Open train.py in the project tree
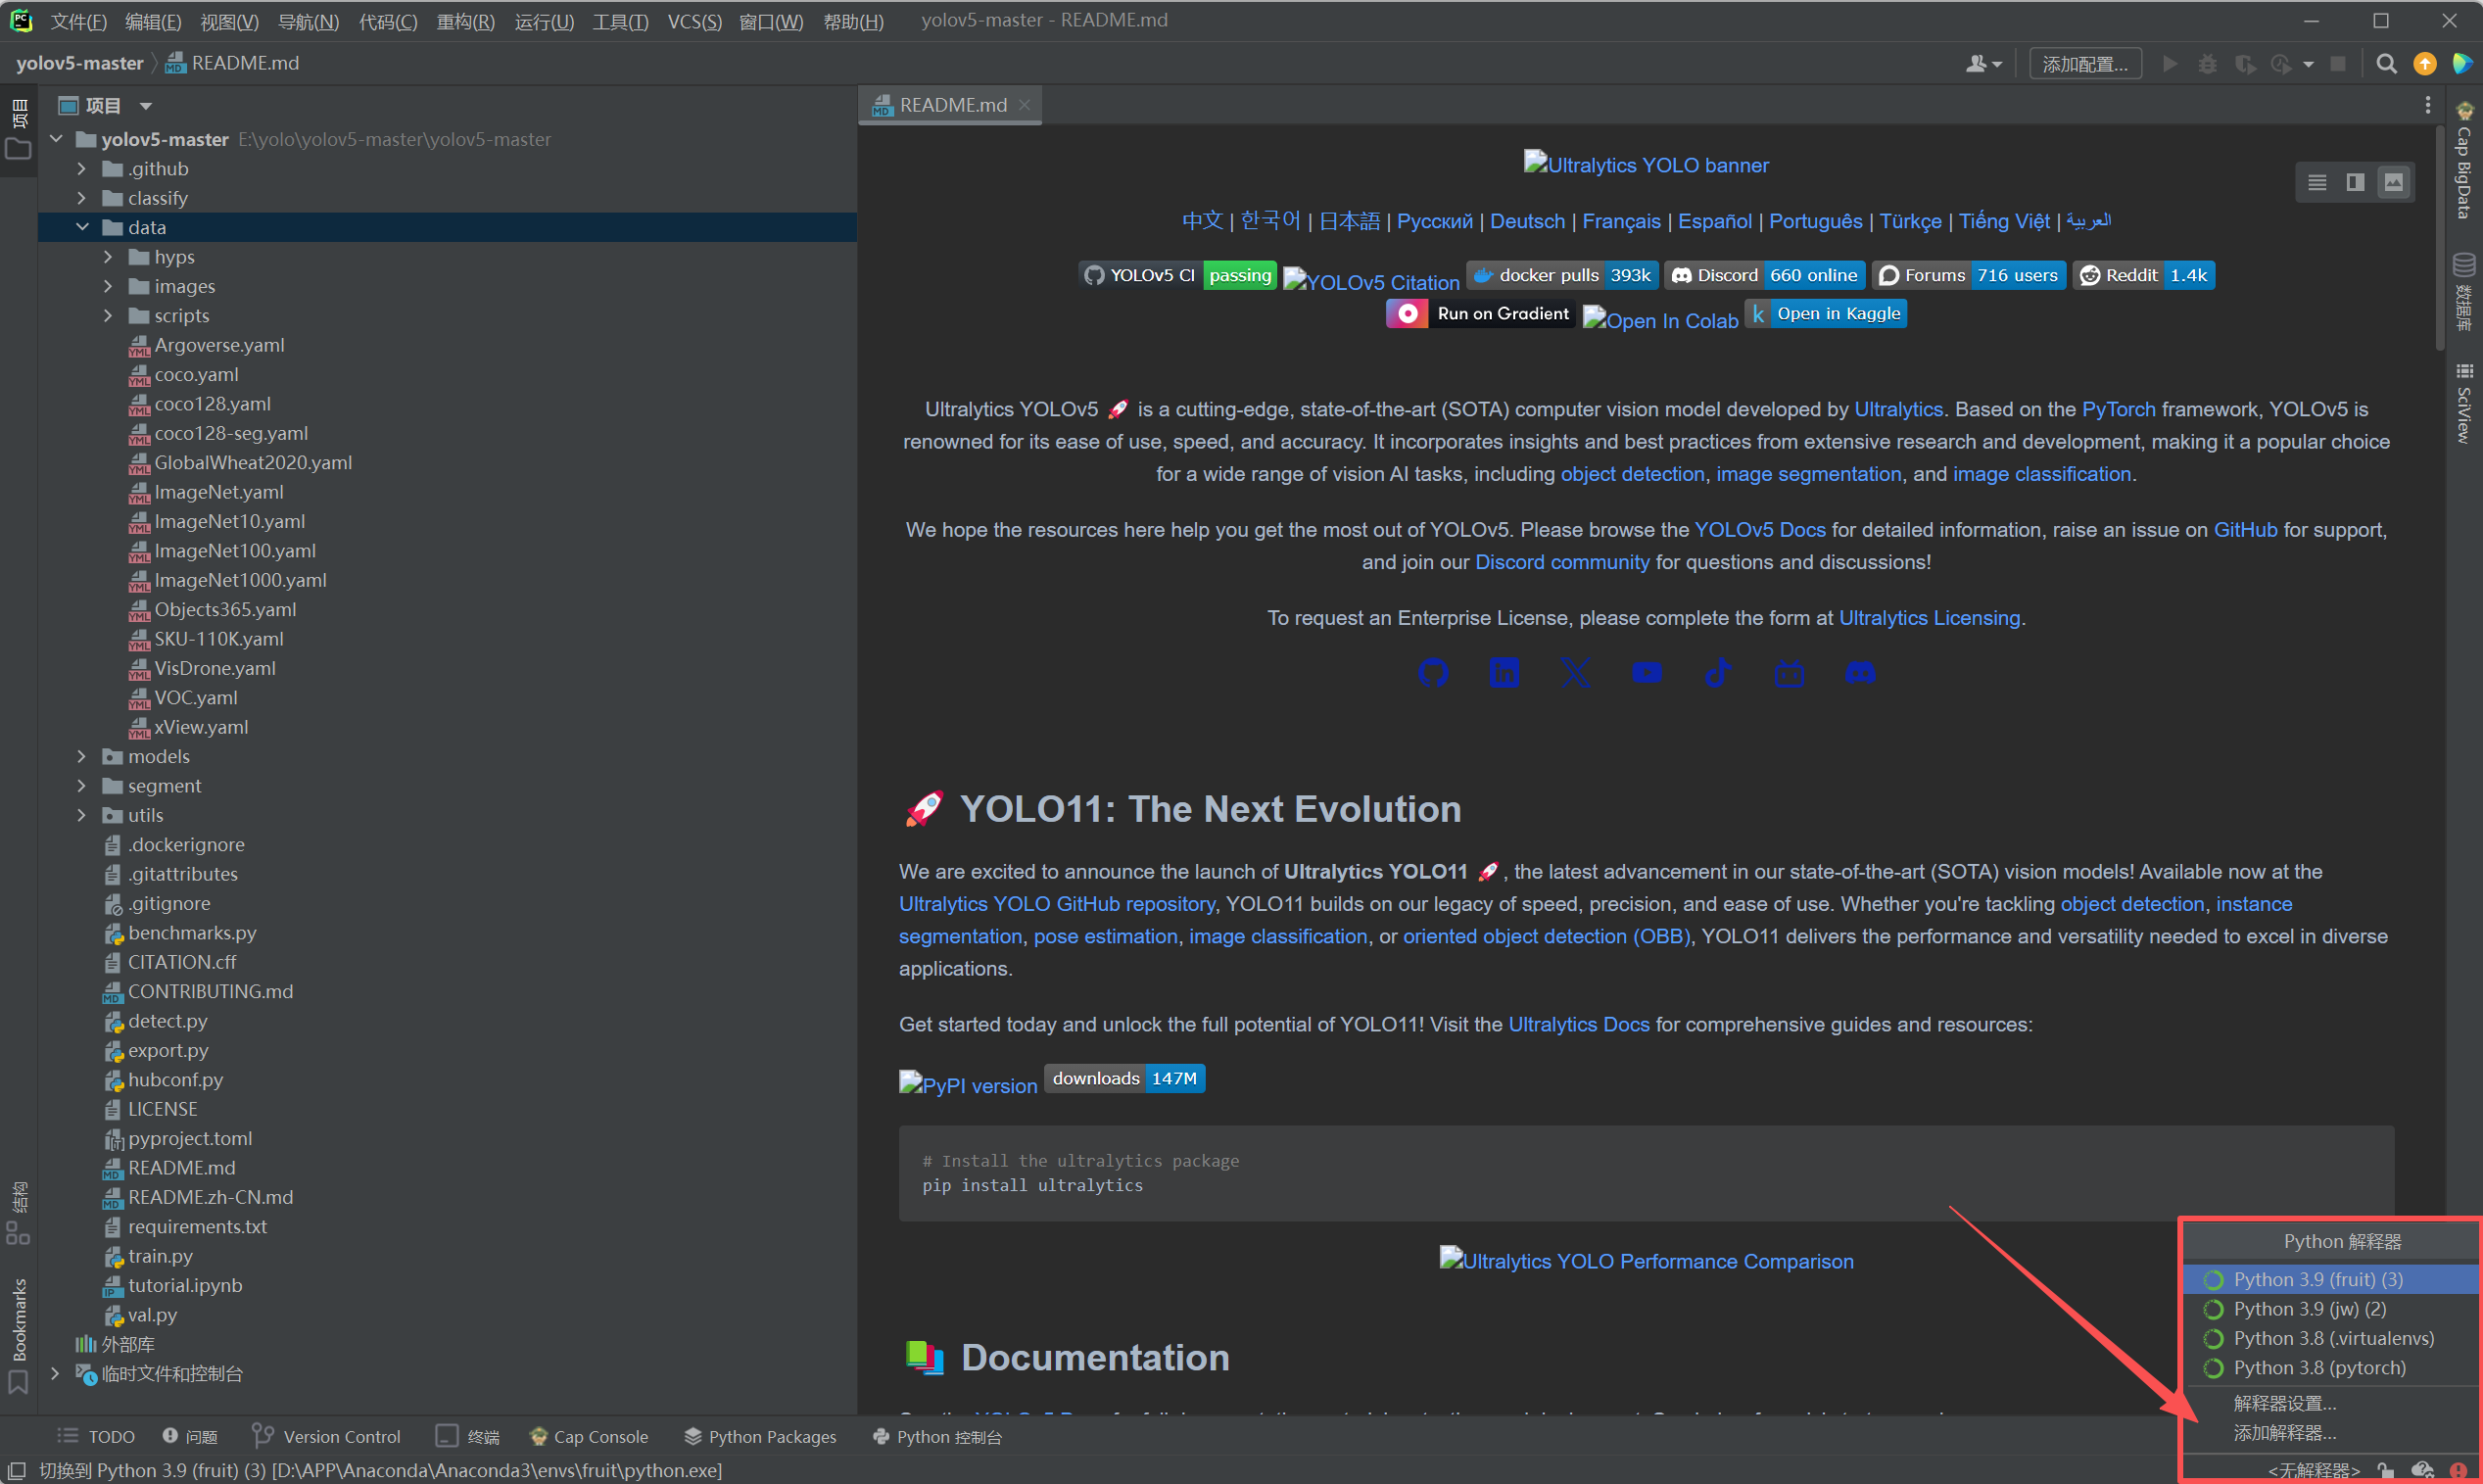2483x1484 pixels. [160, 1256]
